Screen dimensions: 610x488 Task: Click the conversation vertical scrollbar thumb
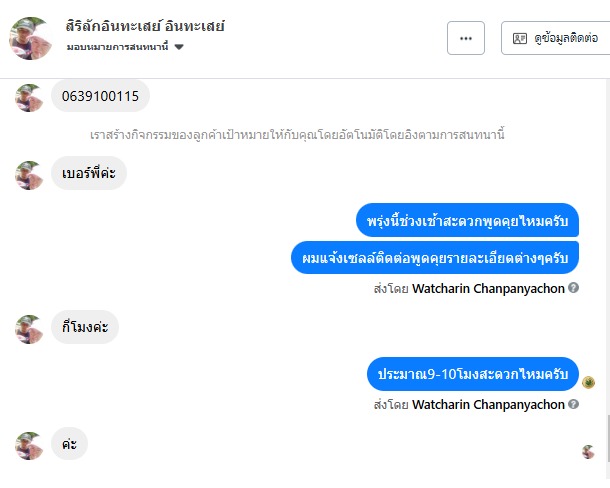608,439
